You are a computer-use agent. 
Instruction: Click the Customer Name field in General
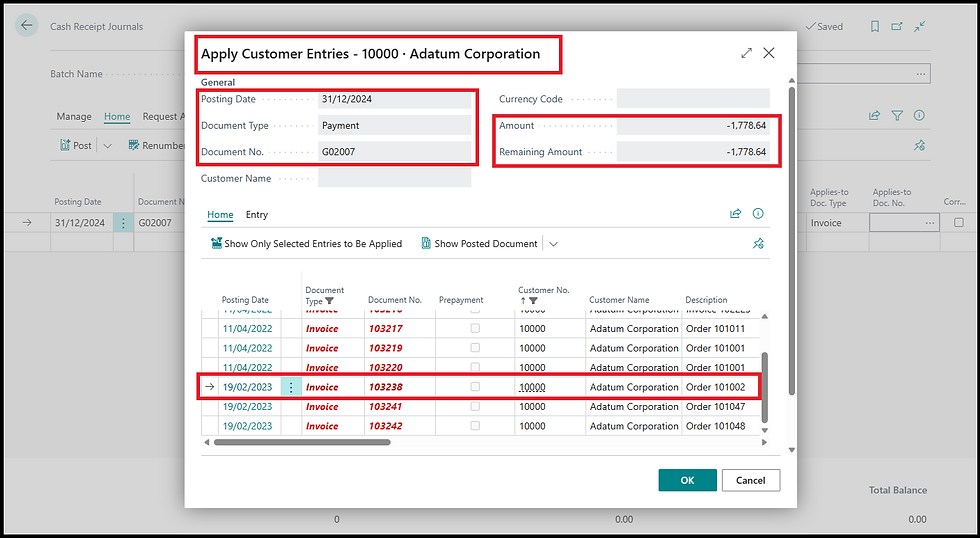[394, 178]
